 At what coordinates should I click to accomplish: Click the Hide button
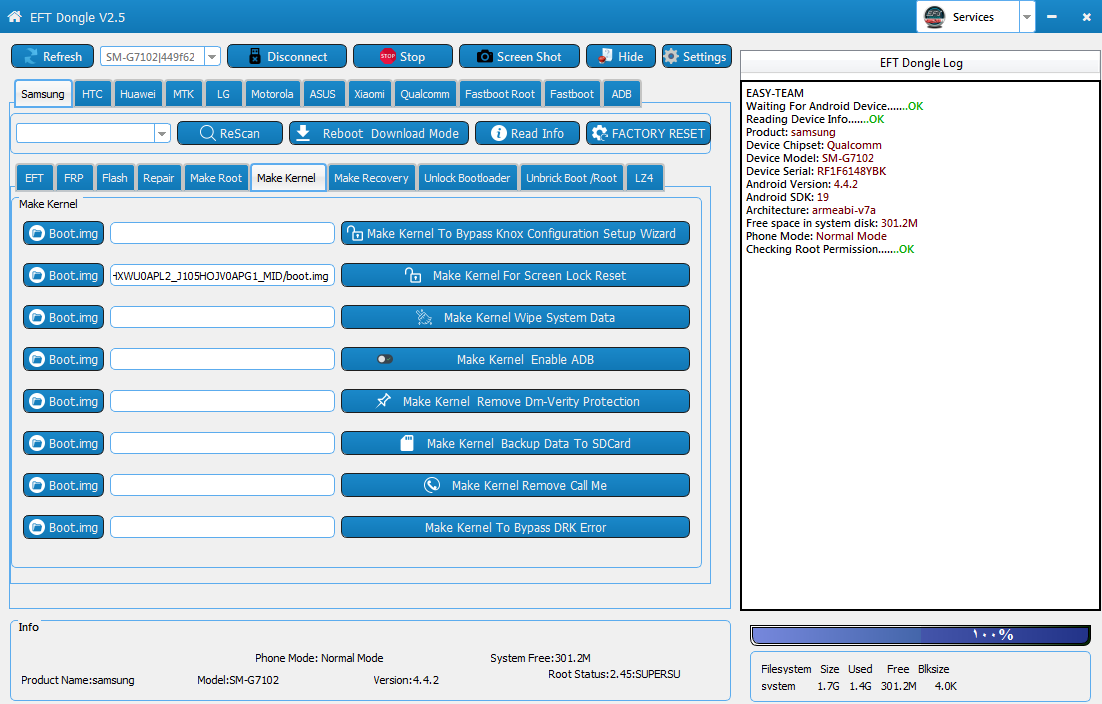pyautogui.click(x=621, y=56)
